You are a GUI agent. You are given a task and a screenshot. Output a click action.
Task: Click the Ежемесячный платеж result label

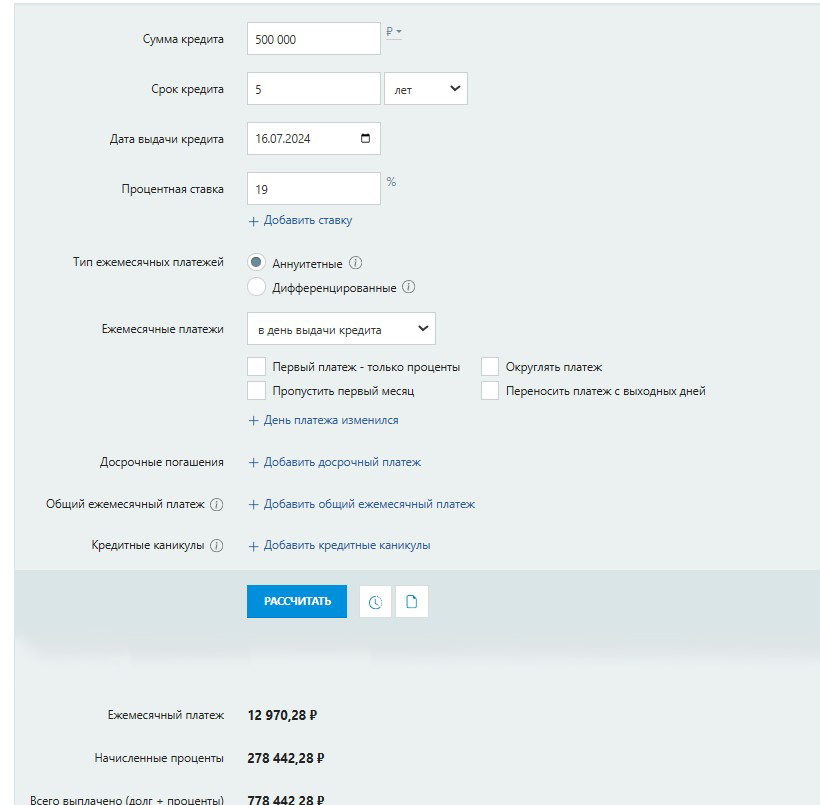pos(166,715)
